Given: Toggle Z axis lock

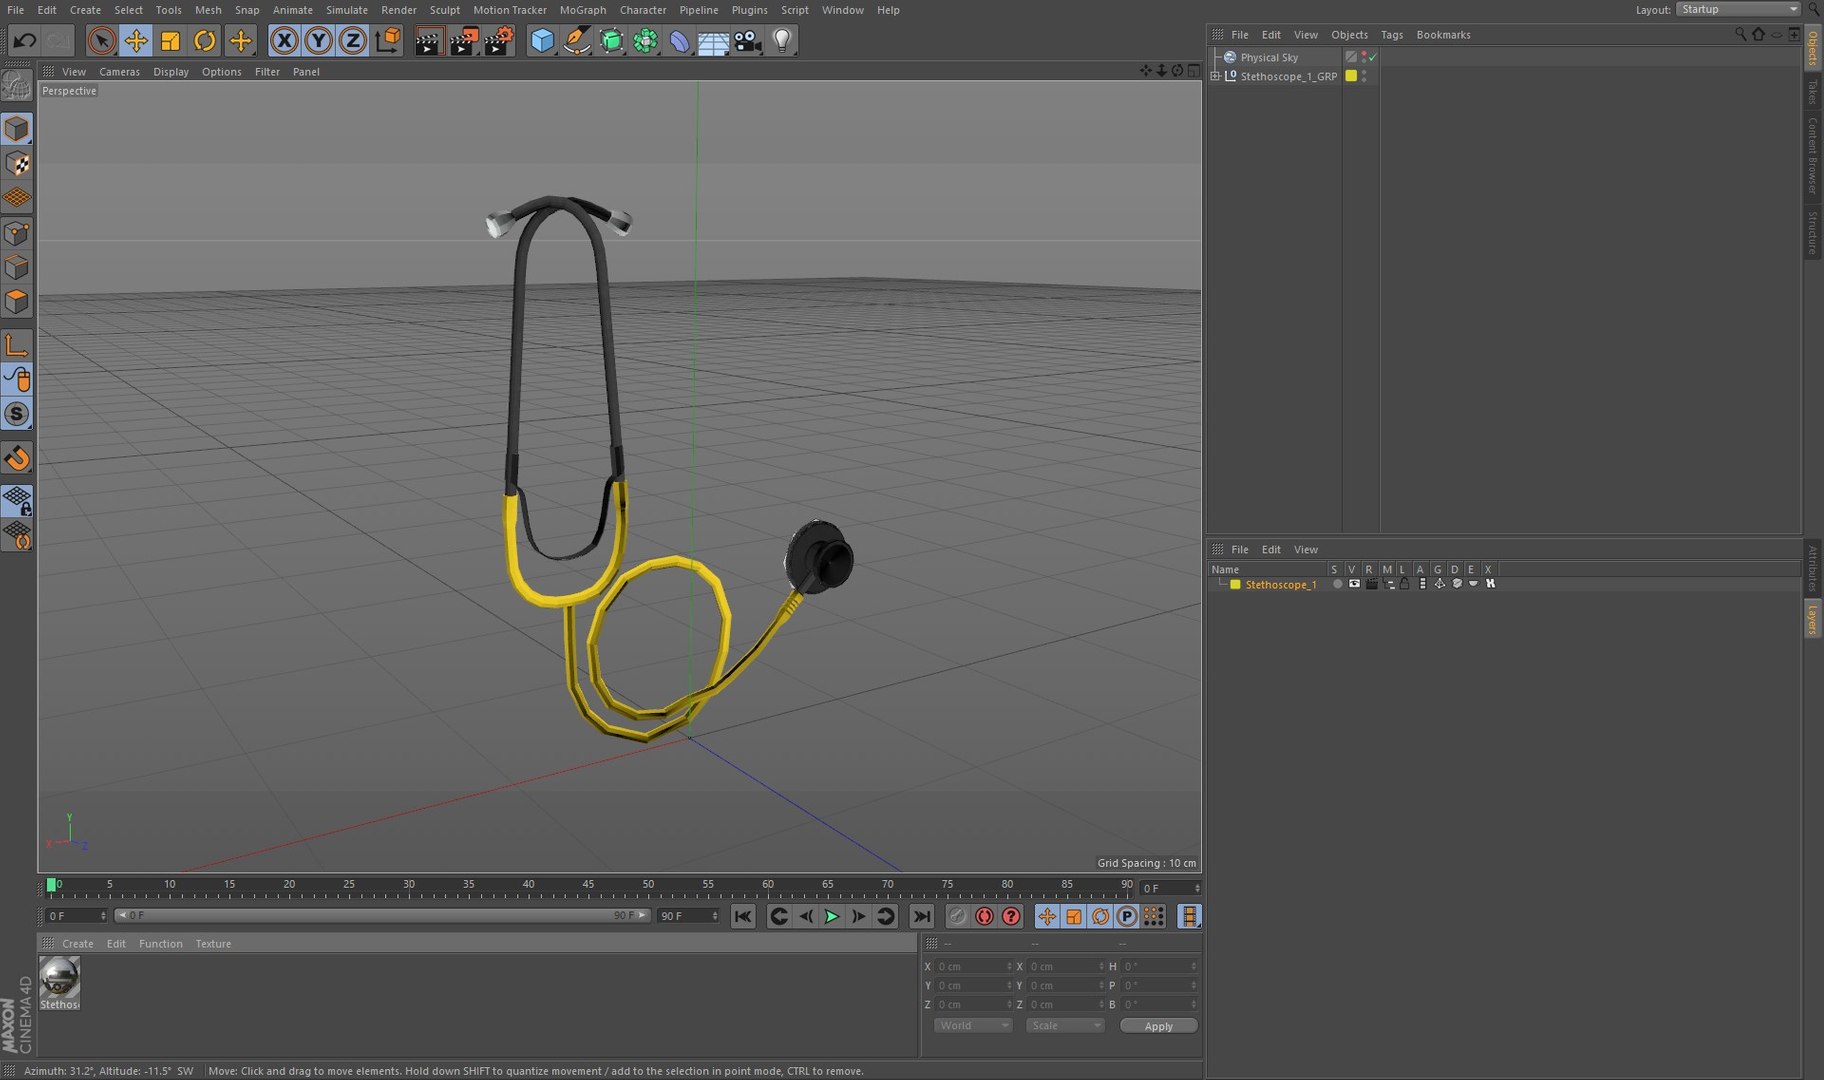Looking at the screenshot, I should point(352,41).
